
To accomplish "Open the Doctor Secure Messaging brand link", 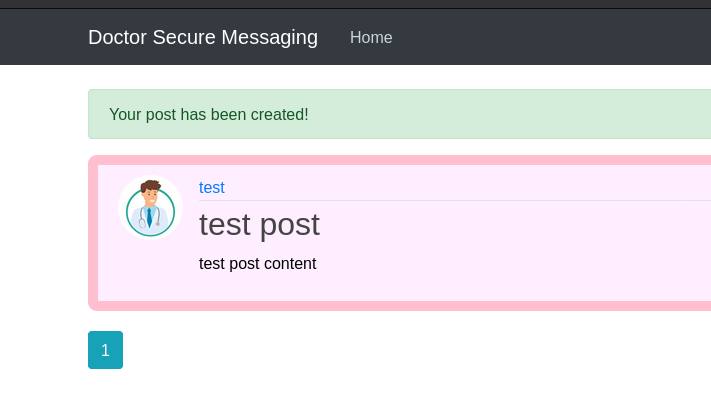I will click(203, 37).
